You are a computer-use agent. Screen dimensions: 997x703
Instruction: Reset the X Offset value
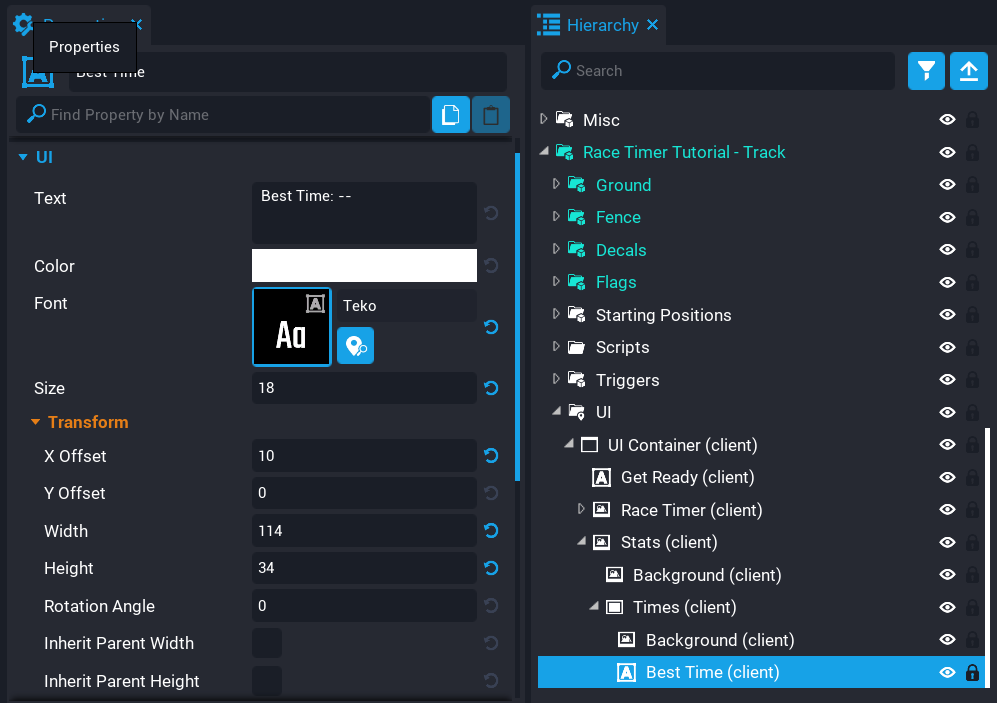pyautogui.click(x=491, y=456)
